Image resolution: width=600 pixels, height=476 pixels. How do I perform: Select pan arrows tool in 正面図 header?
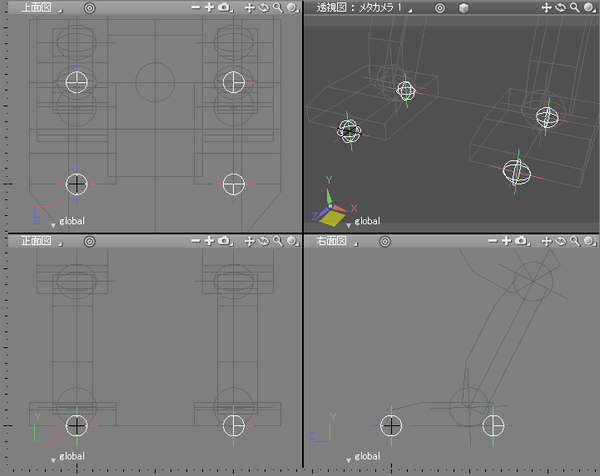click(x=249, y=241)
